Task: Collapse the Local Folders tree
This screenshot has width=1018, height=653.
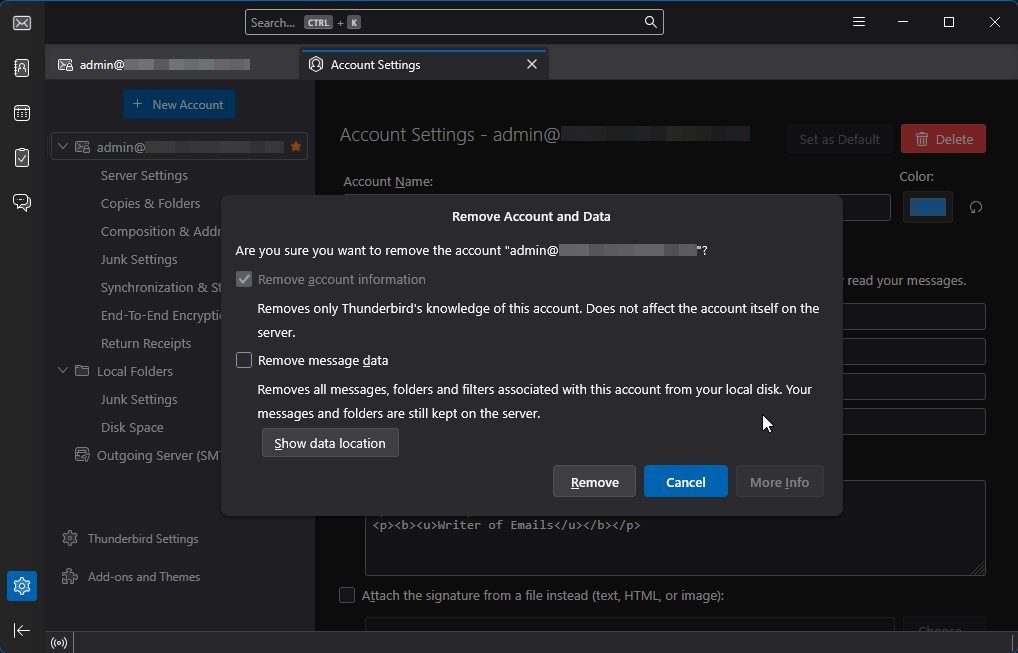Action: pyautogui.click(x=63, y=371)
